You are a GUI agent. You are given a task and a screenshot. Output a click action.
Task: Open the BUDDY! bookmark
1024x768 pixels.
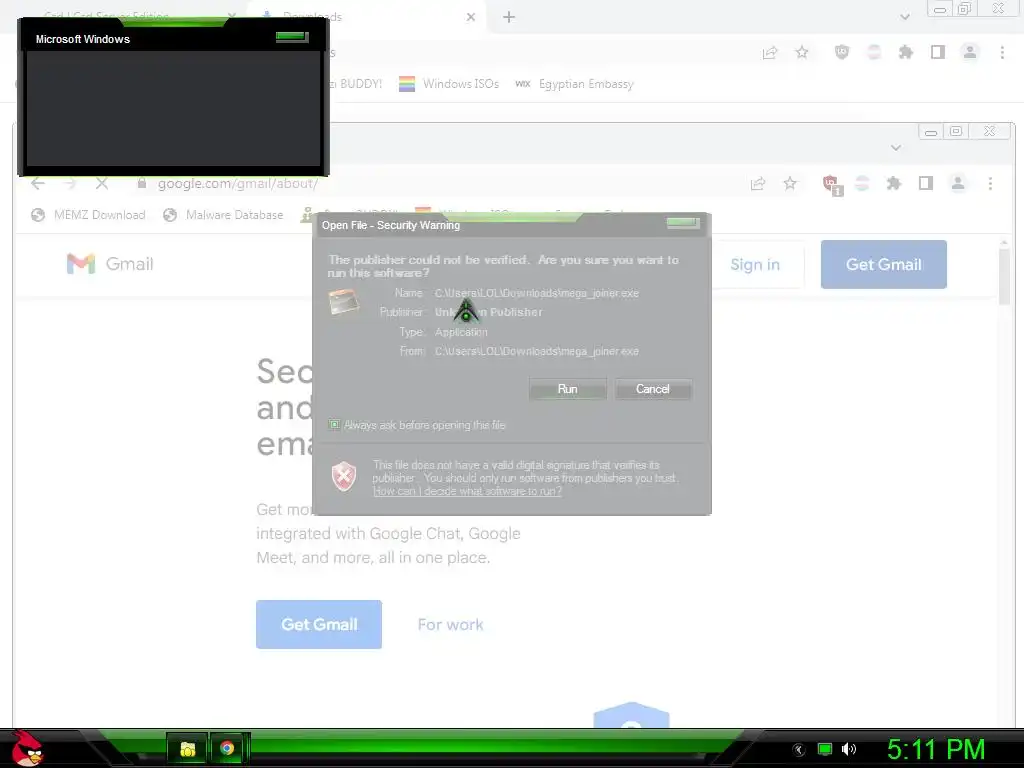(x=357, y=84)
